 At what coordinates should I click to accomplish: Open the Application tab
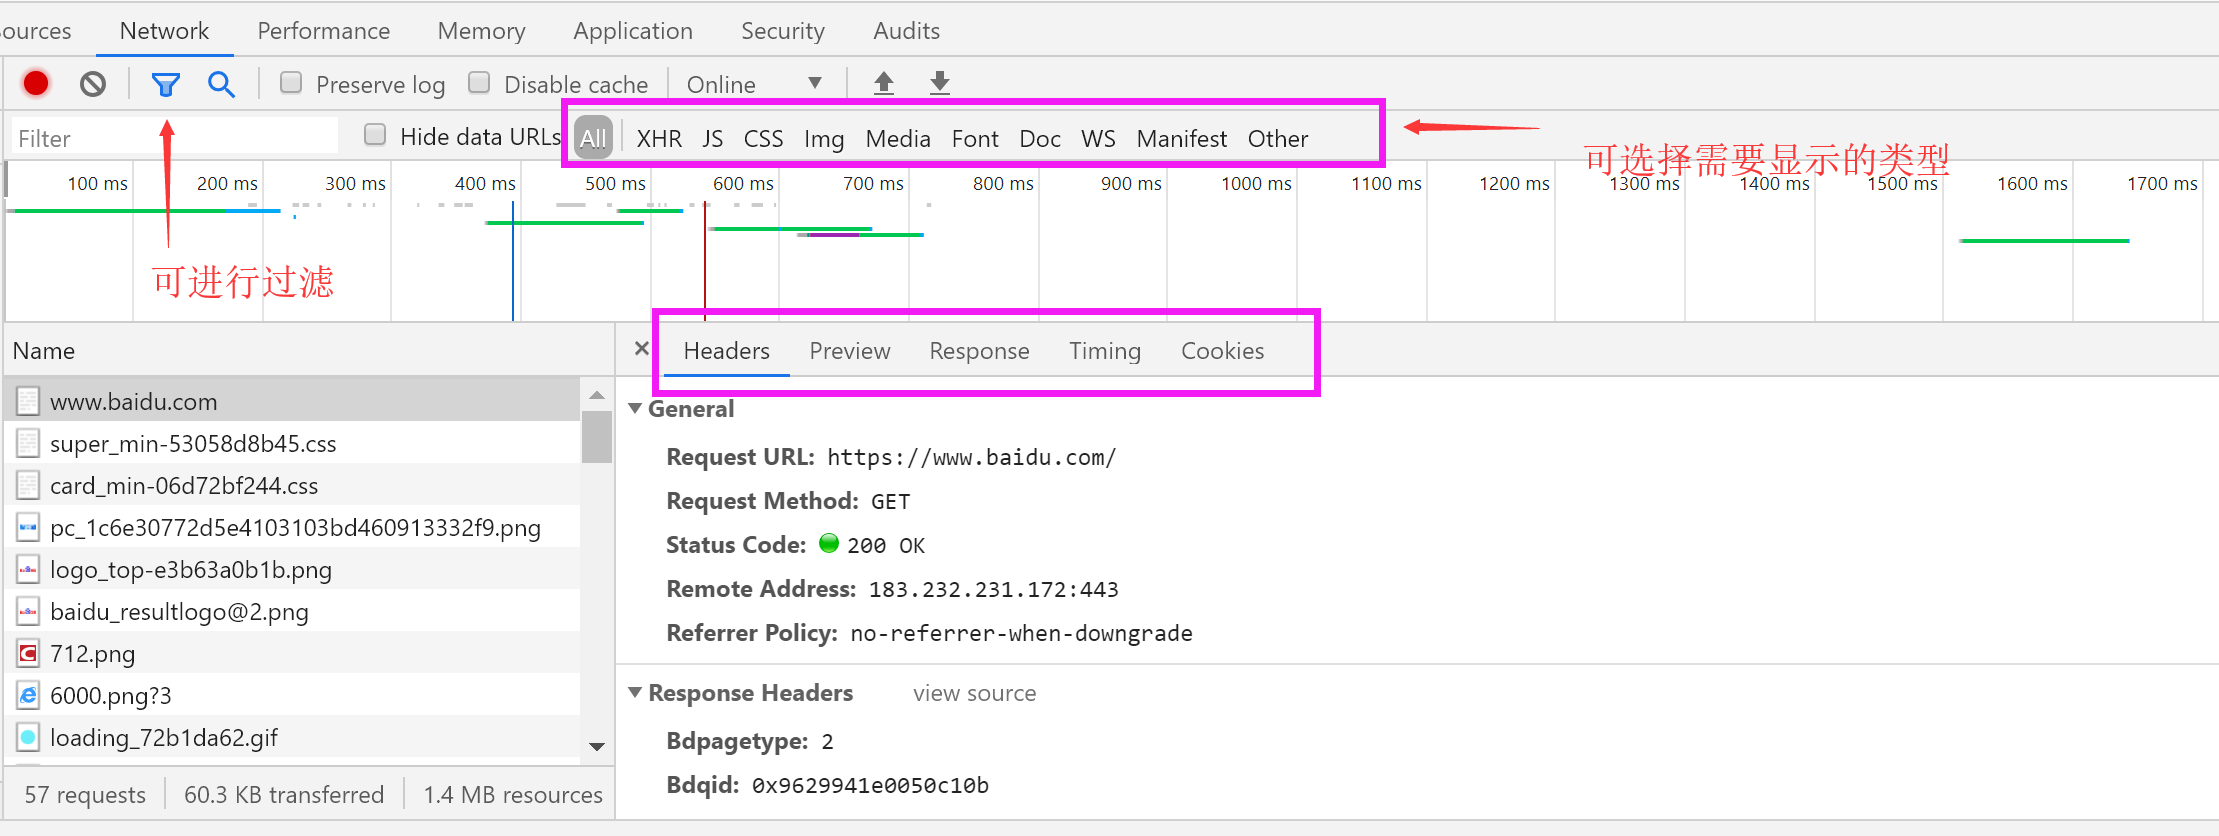point(633,31)
